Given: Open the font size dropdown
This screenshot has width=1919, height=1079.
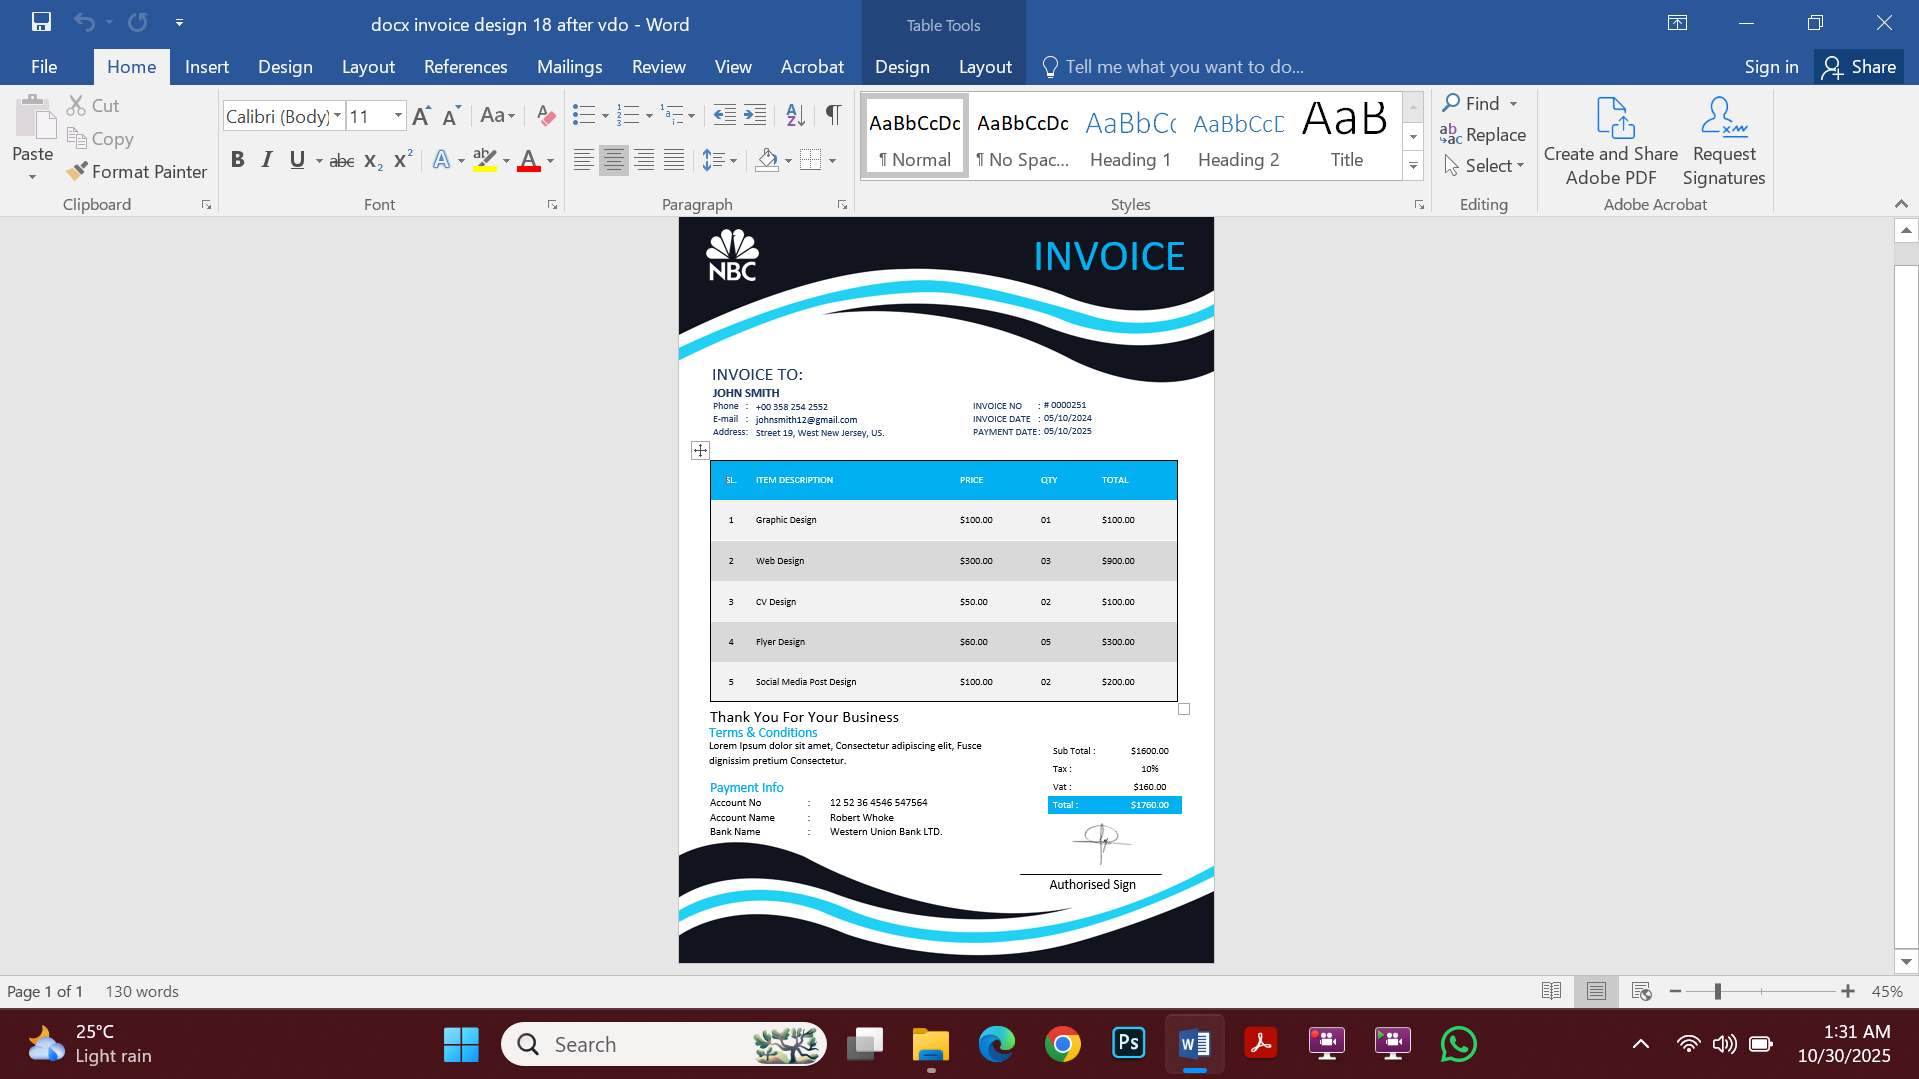Looking at the screenshot, I should click(397, 115).
